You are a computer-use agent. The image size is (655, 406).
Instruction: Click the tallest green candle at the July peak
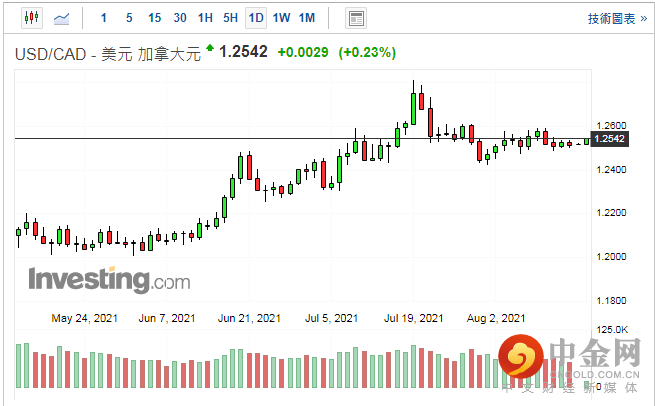[x=414, y=109]
